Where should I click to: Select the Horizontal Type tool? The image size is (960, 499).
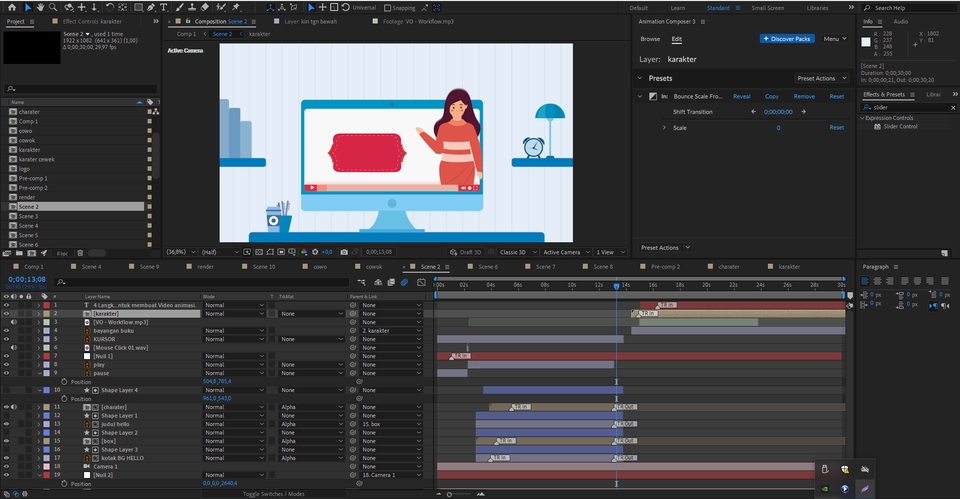pos(163,7)
